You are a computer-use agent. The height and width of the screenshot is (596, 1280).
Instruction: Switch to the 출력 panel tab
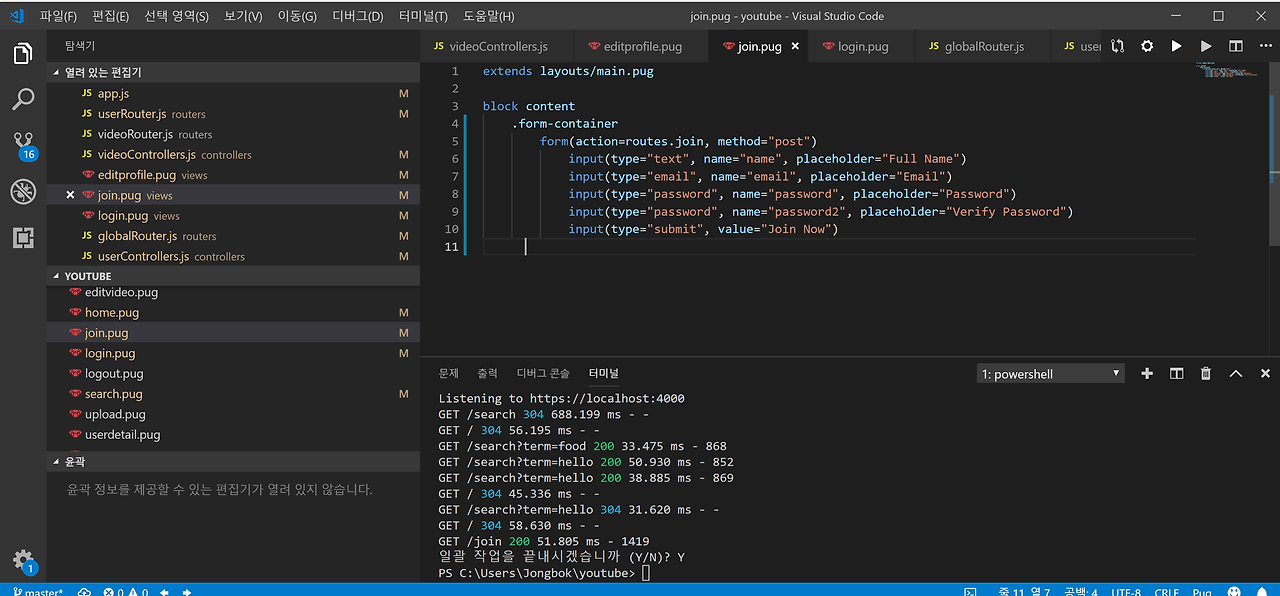pyautogui.click(x=487, y=373)
